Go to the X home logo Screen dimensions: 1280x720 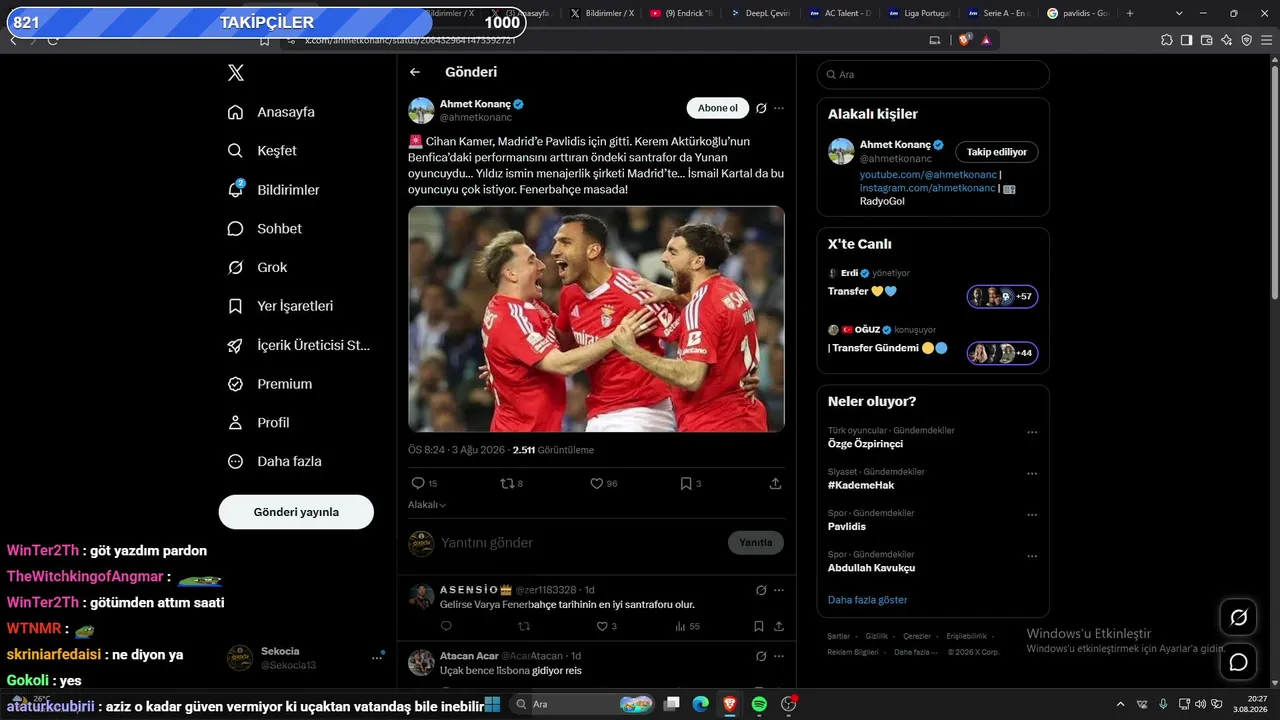[x=236, y=73]
